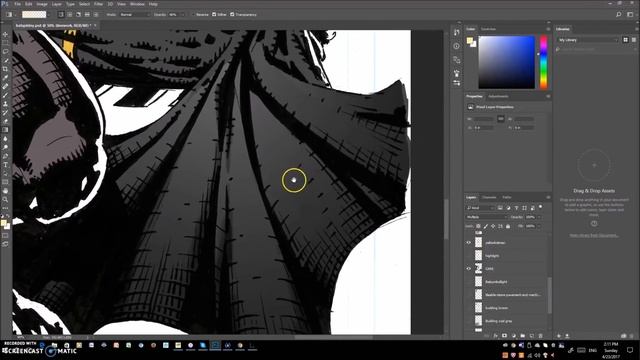640x360 pixels.
Task: Lock all with the padlock icon
Action: (508, 226)
